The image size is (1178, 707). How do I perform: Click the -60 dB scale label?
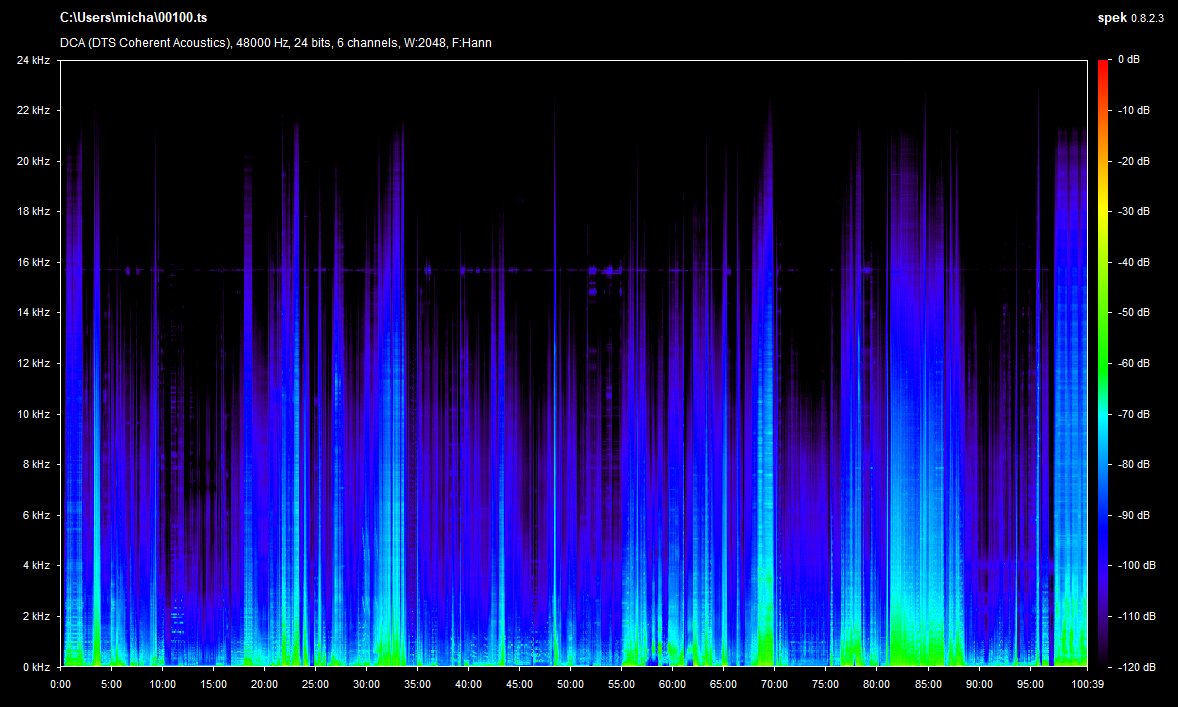[x=1133, y=363]
